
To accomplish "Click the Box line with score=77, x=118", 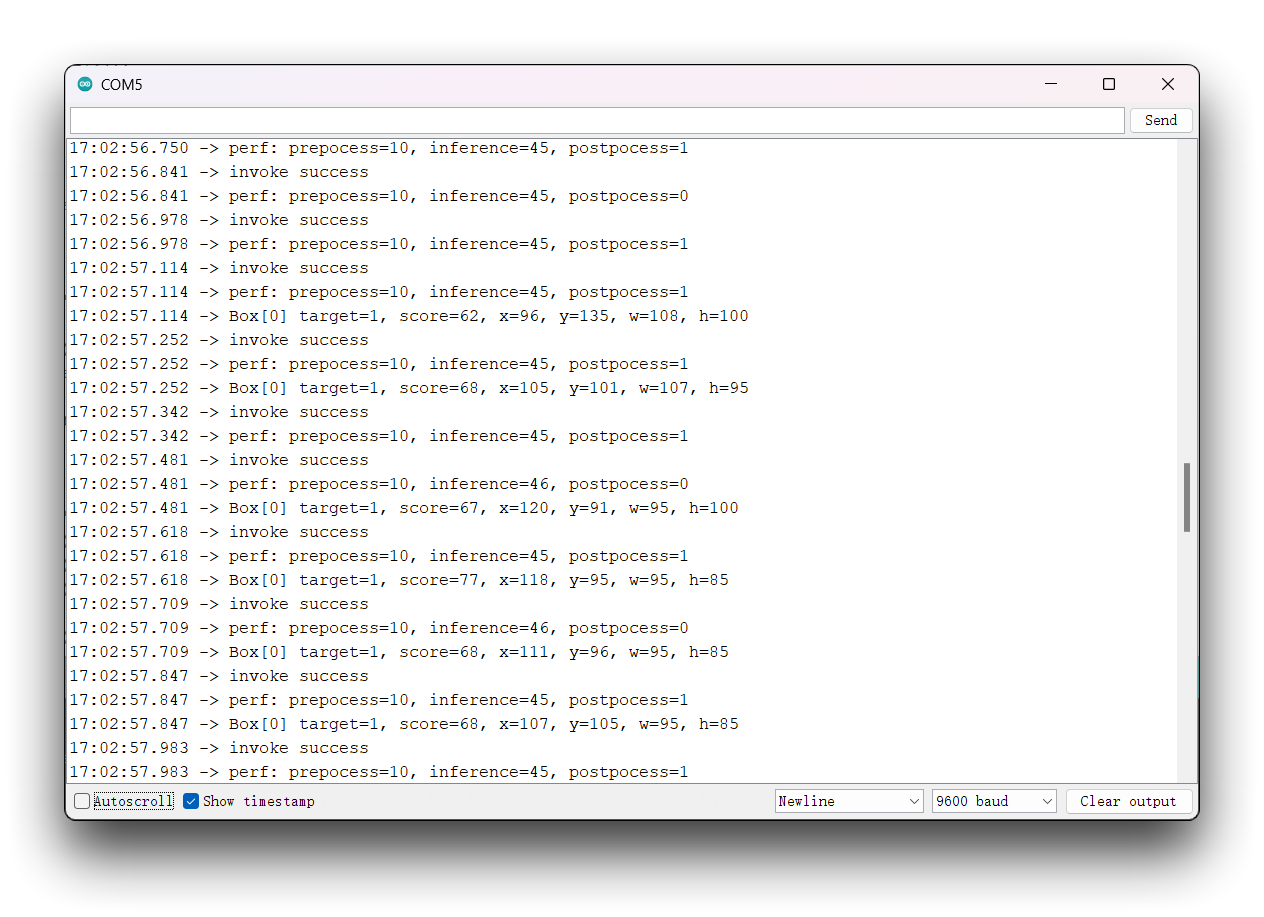I will (399, 580).
